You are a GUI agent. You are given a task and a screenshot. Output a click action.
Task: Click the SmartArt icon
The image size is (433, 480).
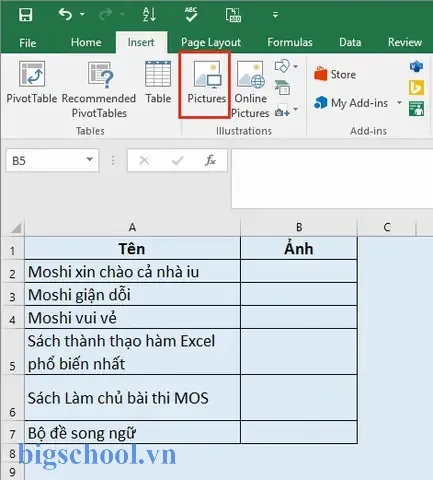pyautogui.click(x=282, y=88)
